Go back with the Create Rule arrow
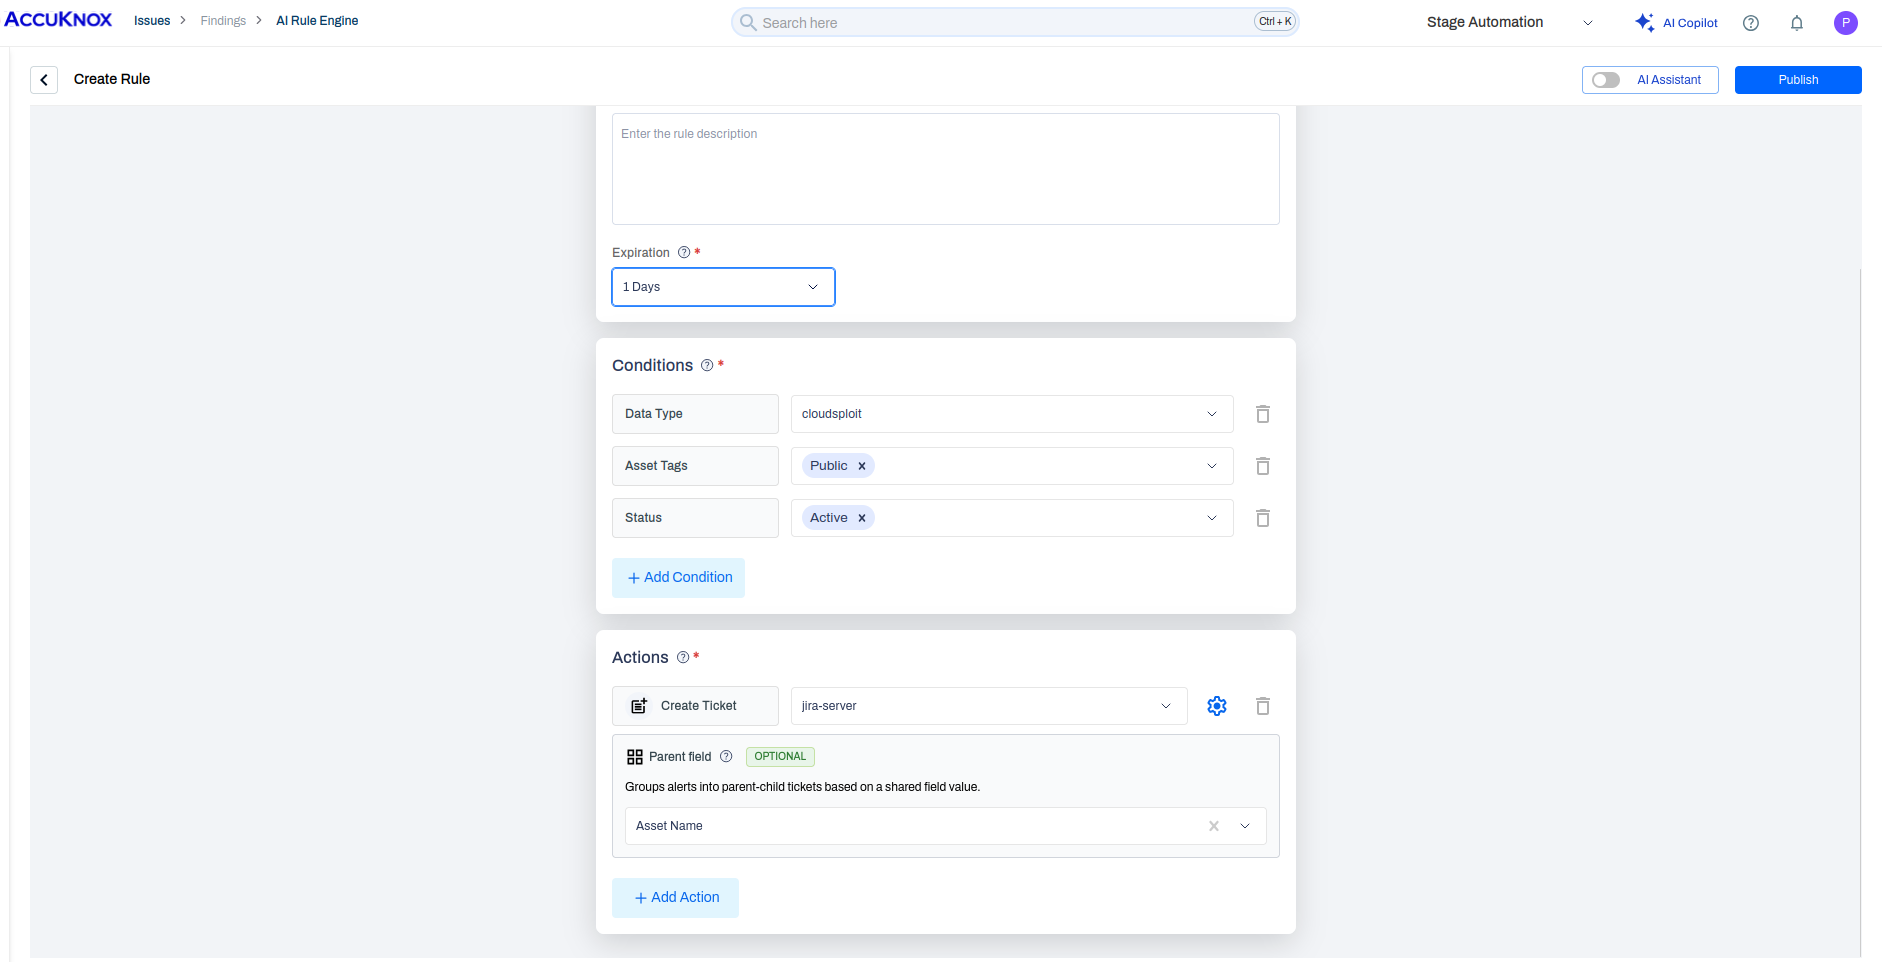The image size is (1882, 962). click(44, 80)
